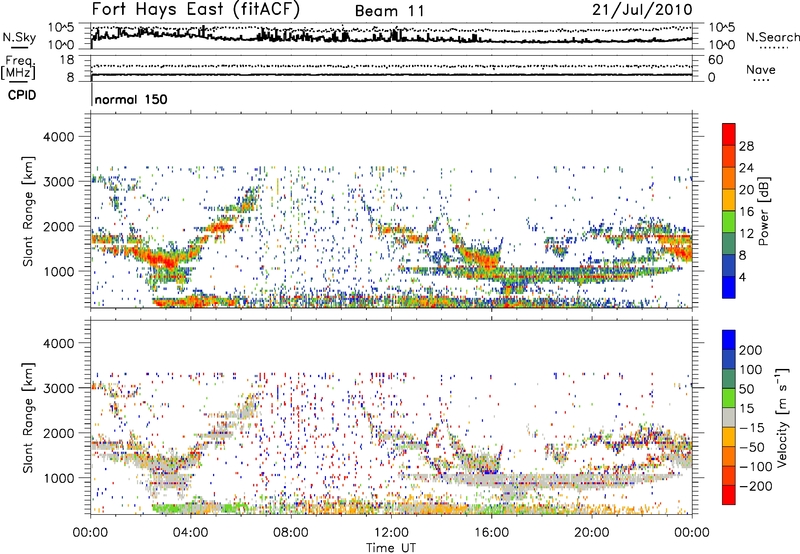The width and height of the screenshot is (800, 554).
Task: Click the 'Time UT' axis label
Action: (x=391, y=548)
